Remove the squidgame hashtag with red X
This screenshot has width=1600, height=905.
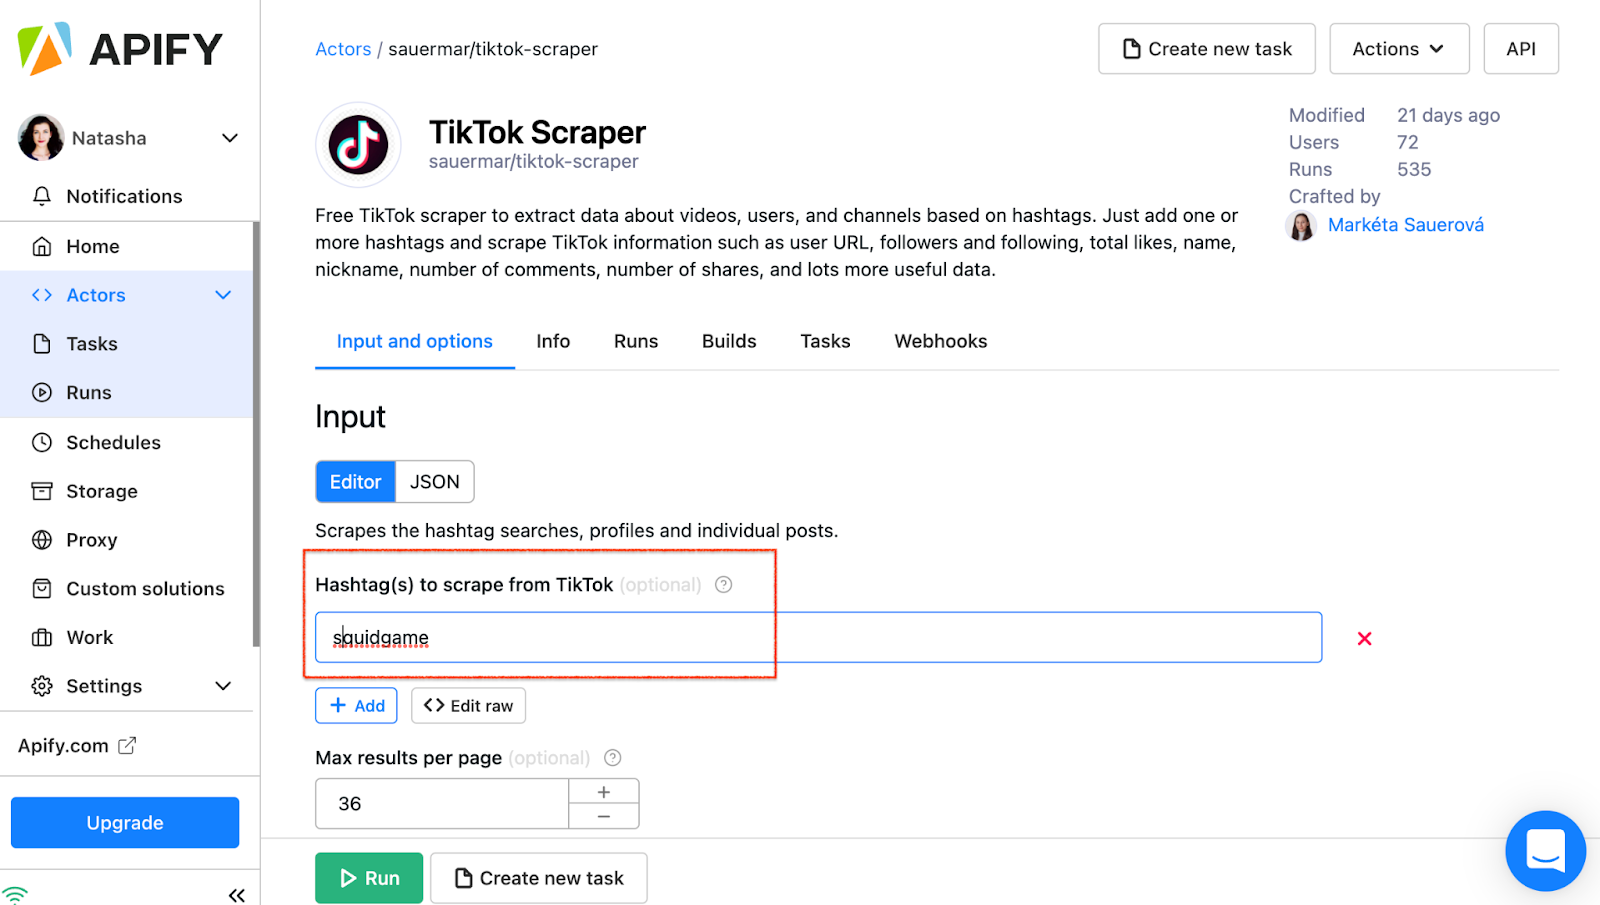pos(1364,638)
